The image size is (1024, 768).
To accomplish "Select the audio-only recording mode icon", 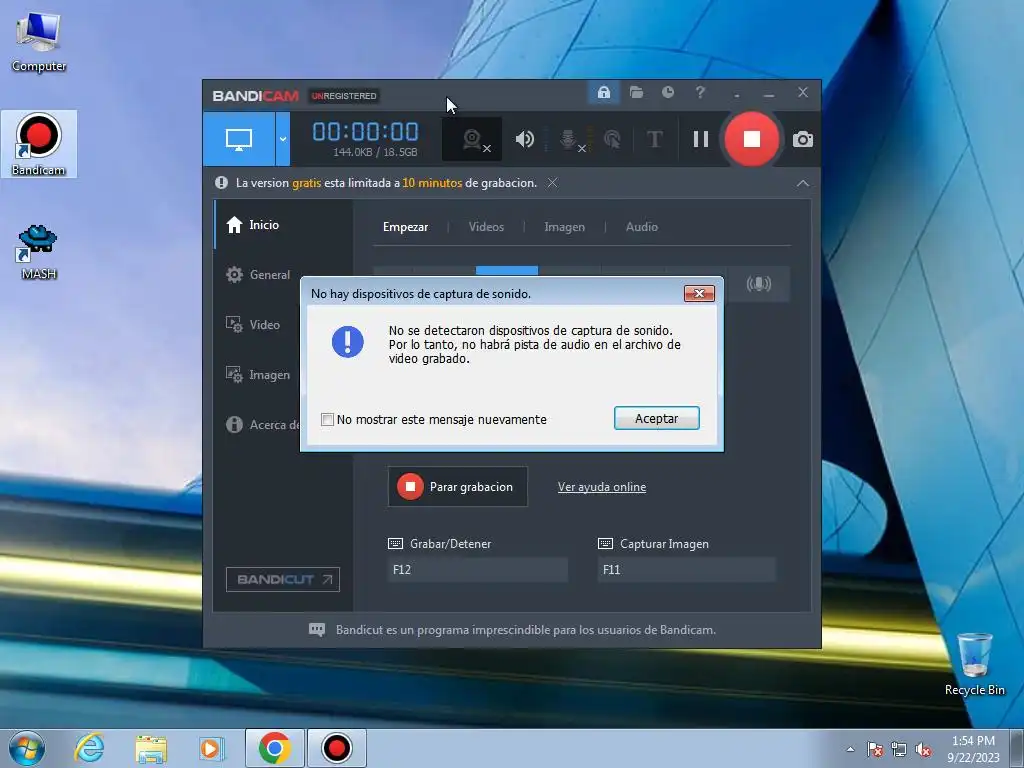I will pos(758,284).
